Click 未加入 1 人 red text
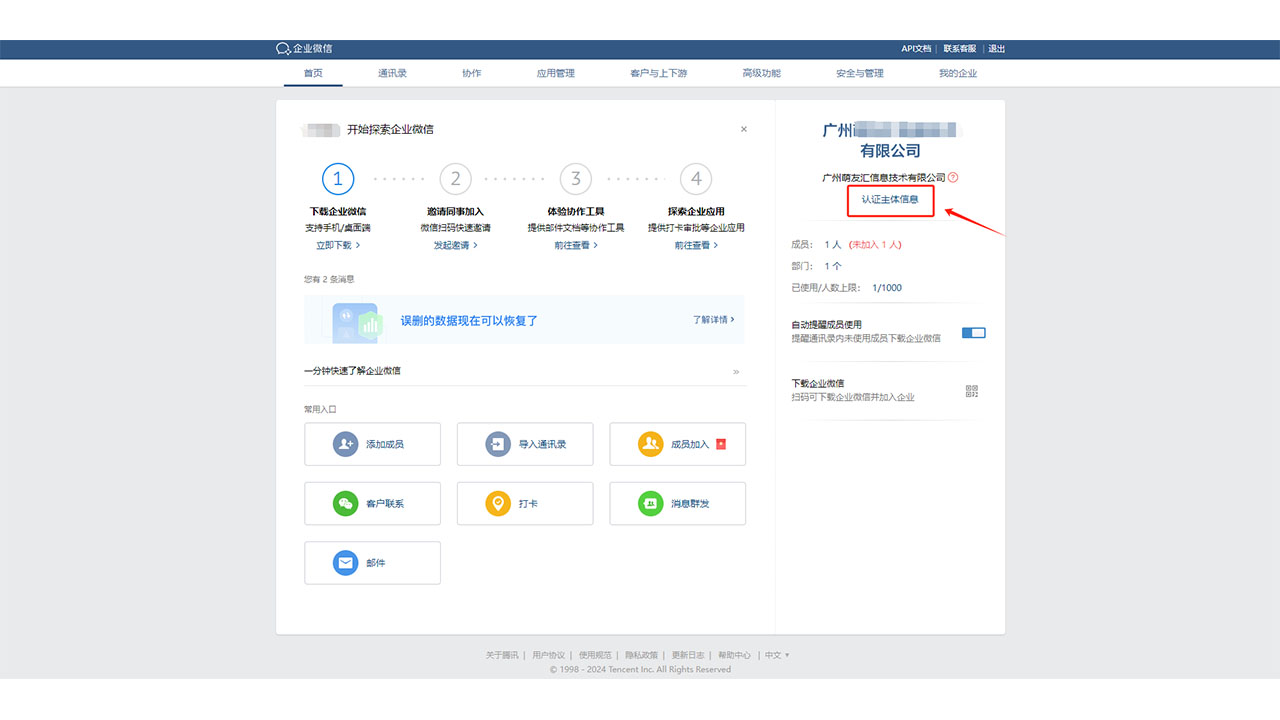1280x720 pixels. 875,245
